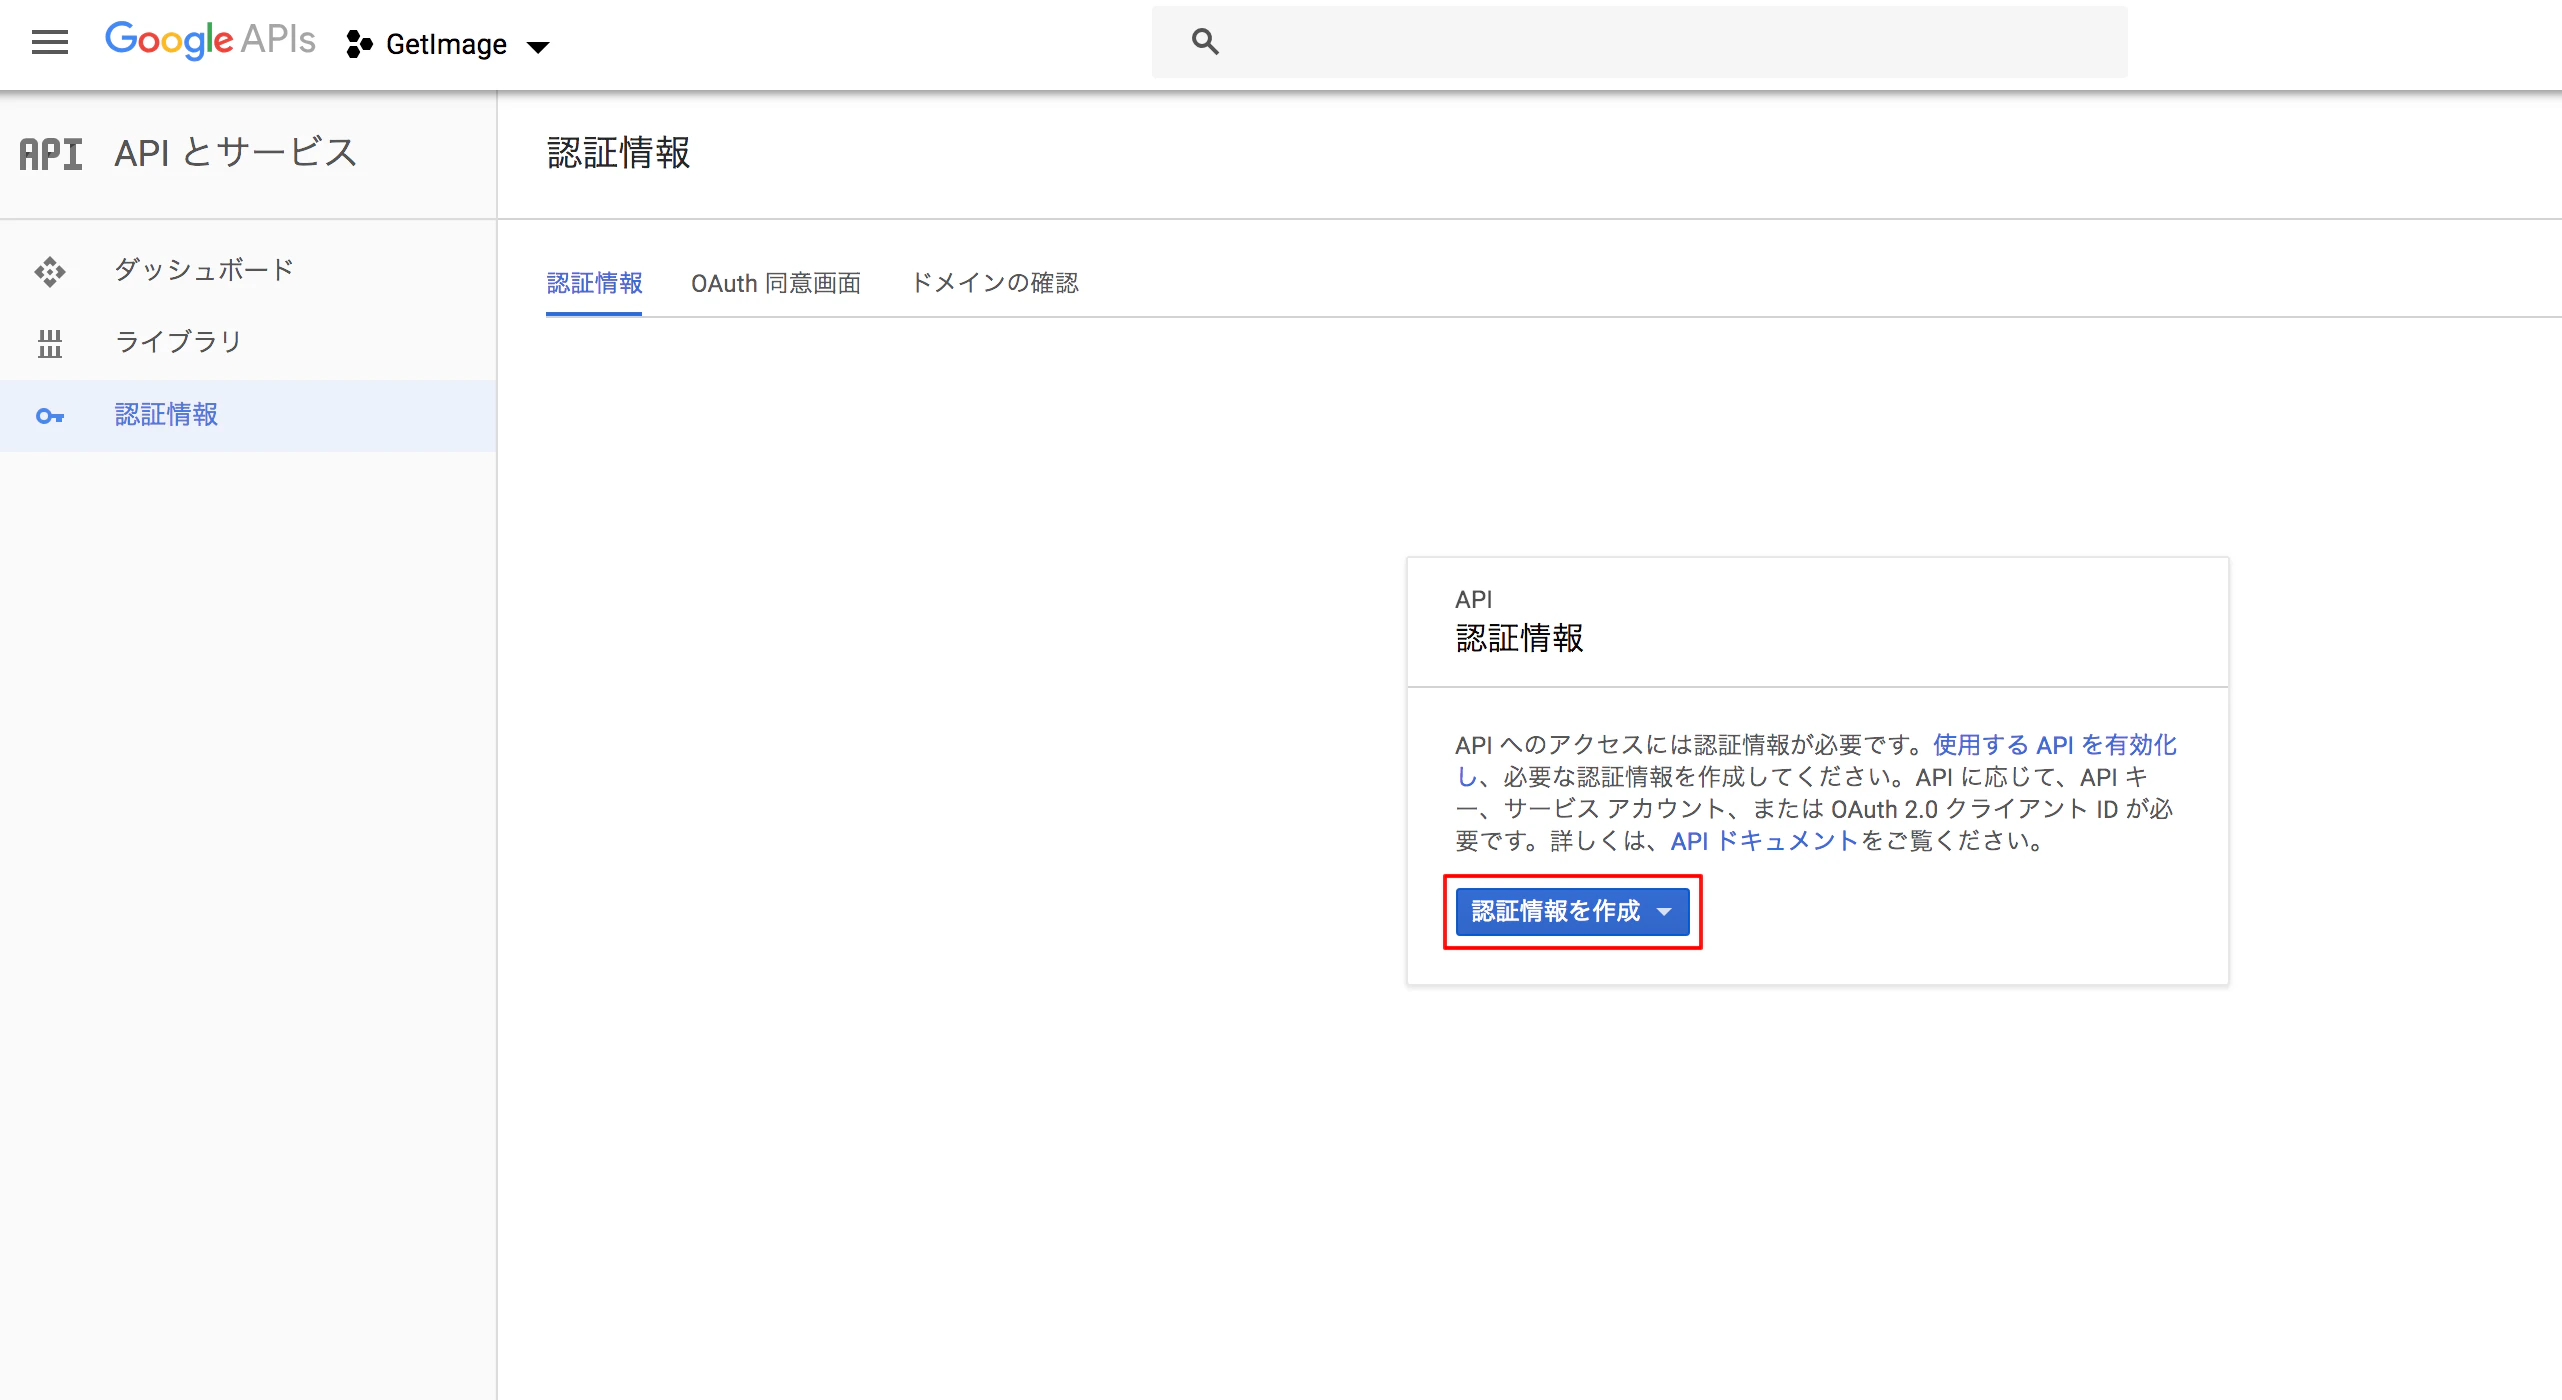Select the ダッシュボード compass icon in sidebar
The height and width of the screenshot is (1400, 2562).
[50, 271]
